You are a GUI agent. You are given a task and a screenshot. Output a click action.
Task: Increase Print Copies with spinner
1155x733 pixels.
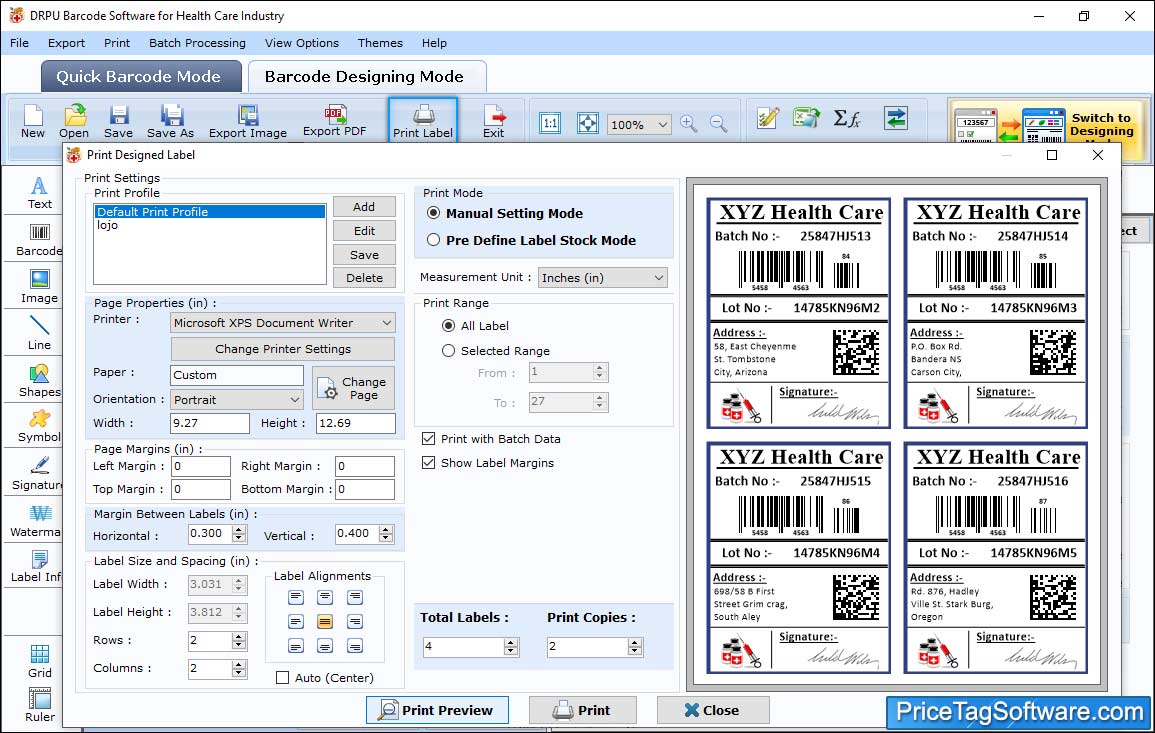(635, 642)
